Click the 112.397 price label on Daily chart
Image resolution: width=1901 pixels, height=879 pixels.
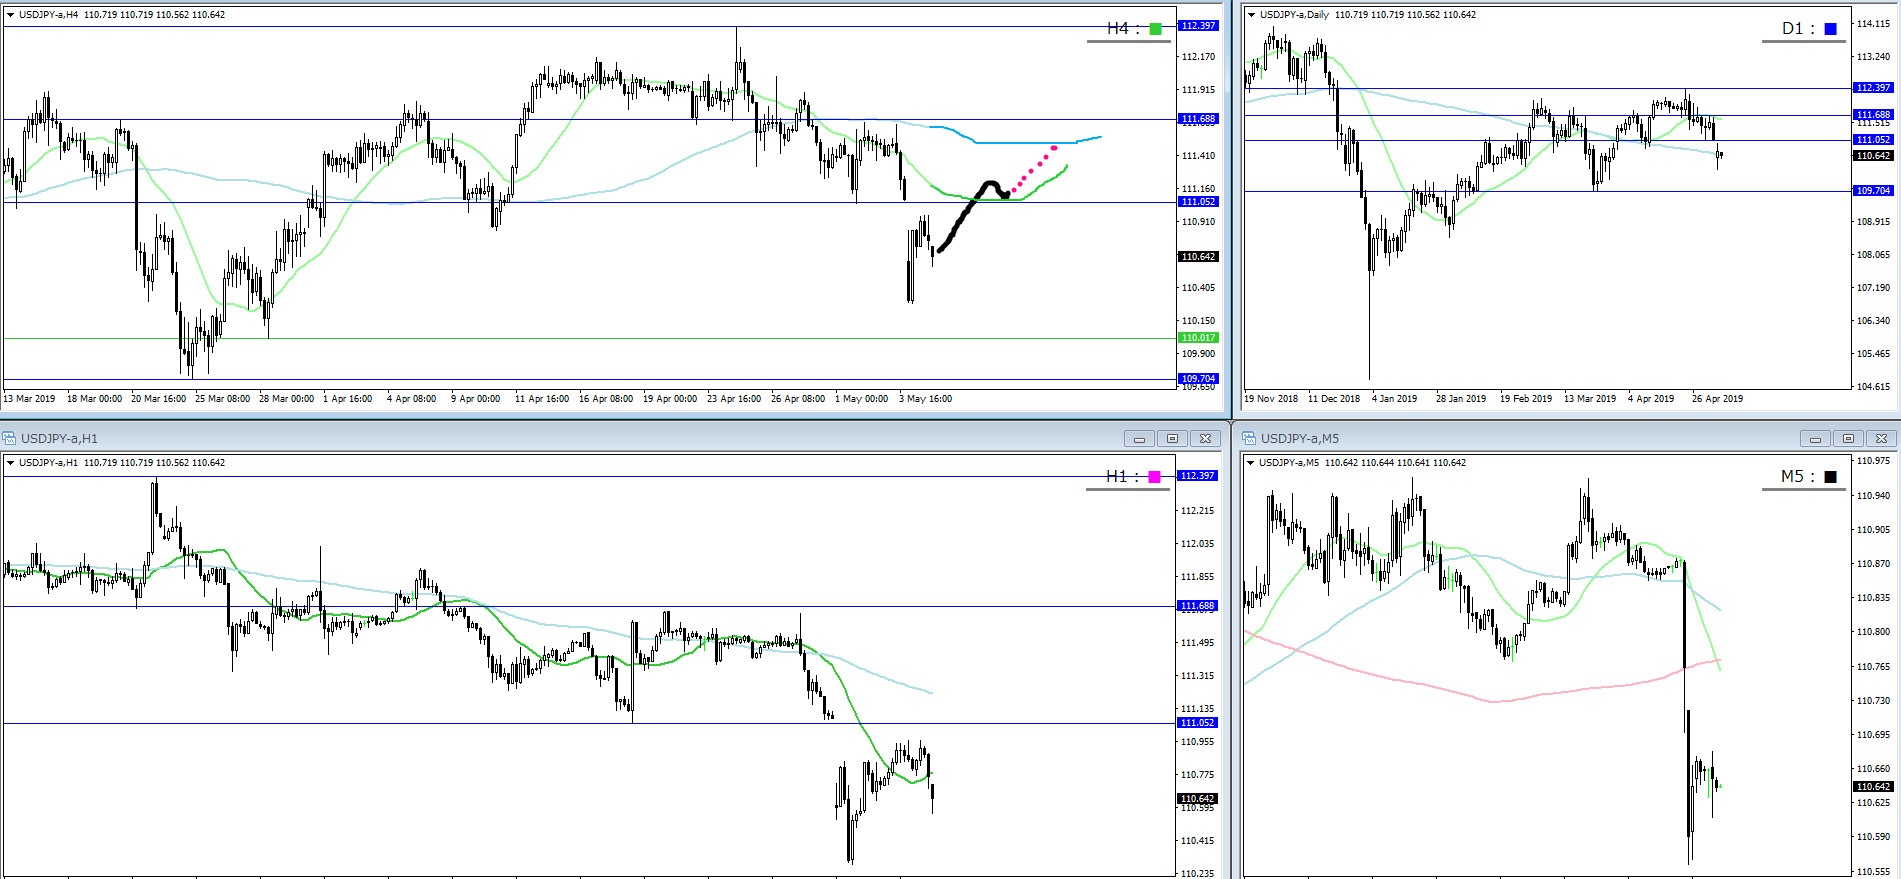tap(1873, 88)
